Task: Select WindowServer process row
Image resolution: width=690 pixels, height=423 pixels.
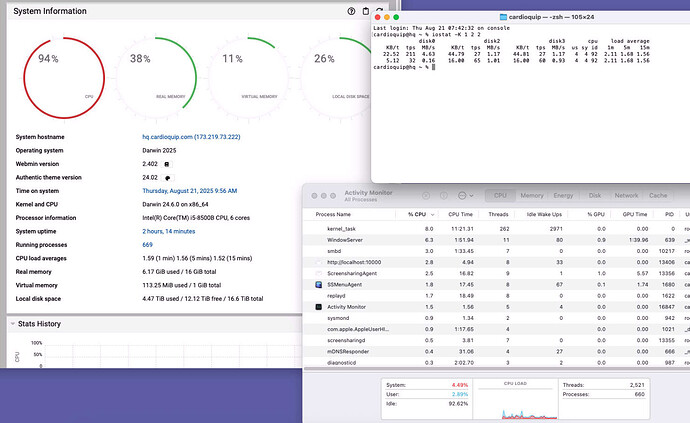Action: [496, 240]
